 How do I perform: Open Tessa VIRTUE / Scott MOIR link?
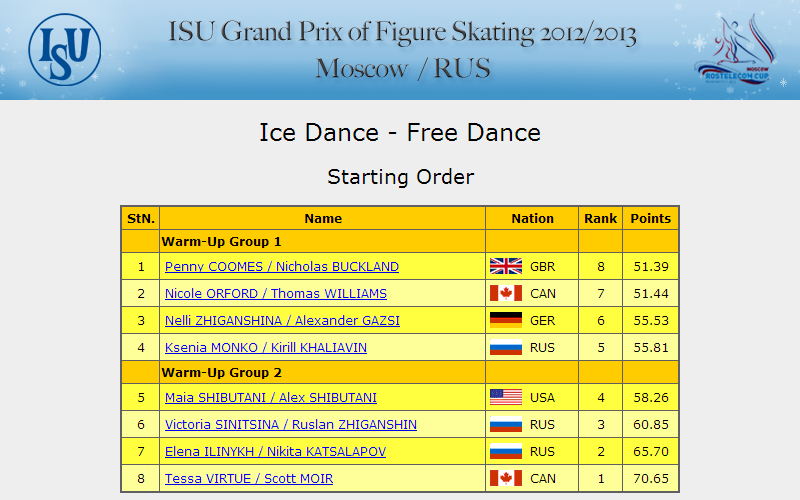[x=249, y=479]
